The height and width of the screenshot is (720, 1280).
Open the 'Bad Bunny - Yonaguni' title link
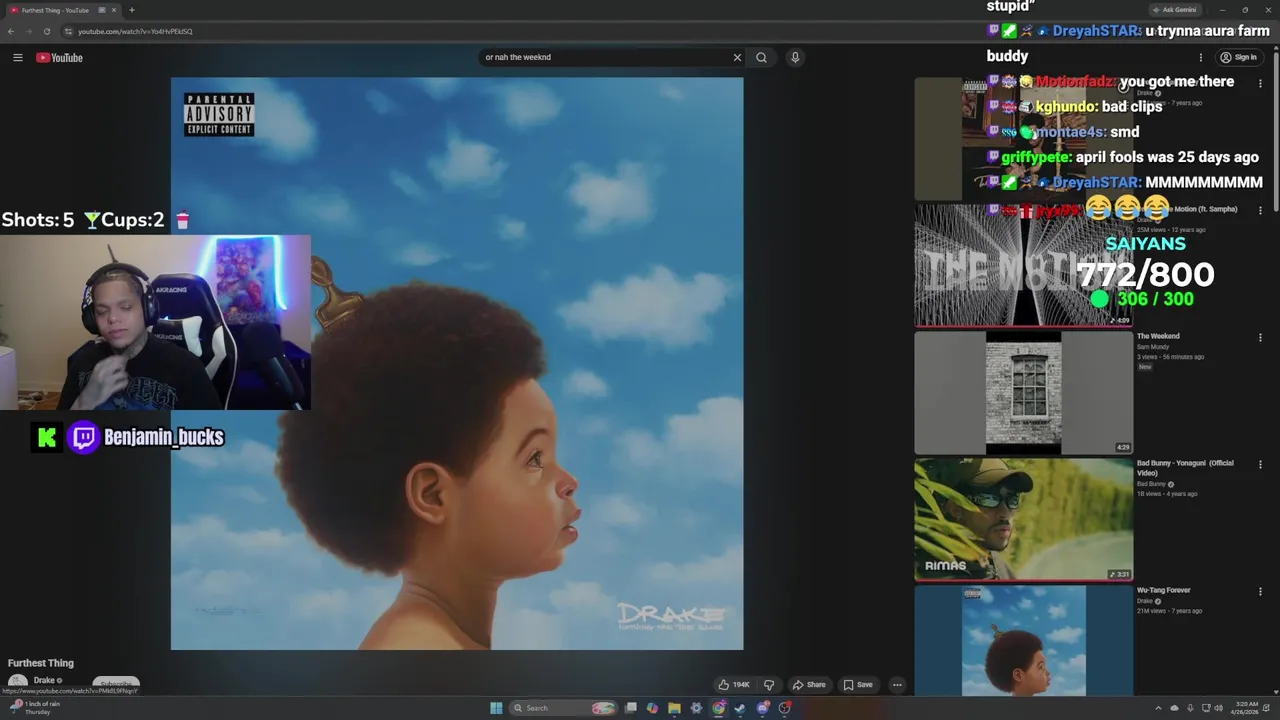click(x=1185, y=468)
